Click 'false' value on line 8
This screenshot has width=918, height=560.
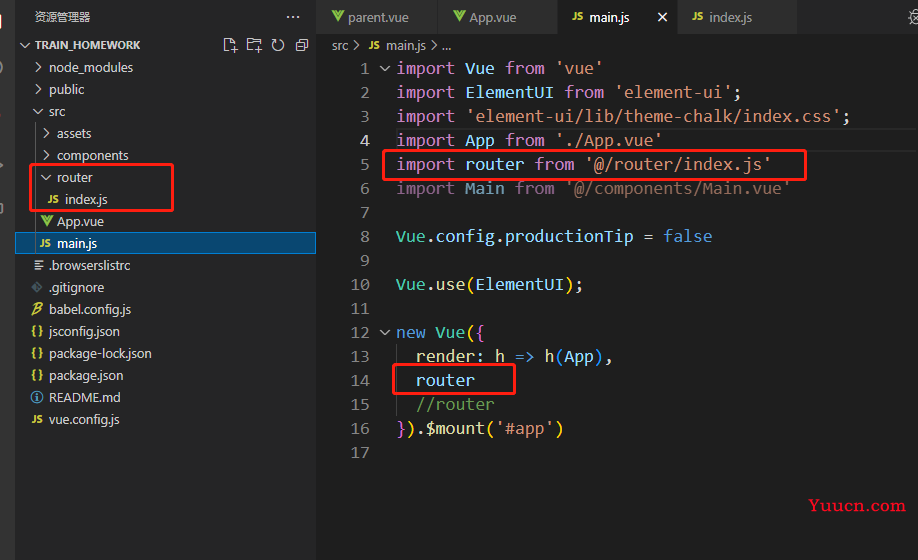point(687,236)
